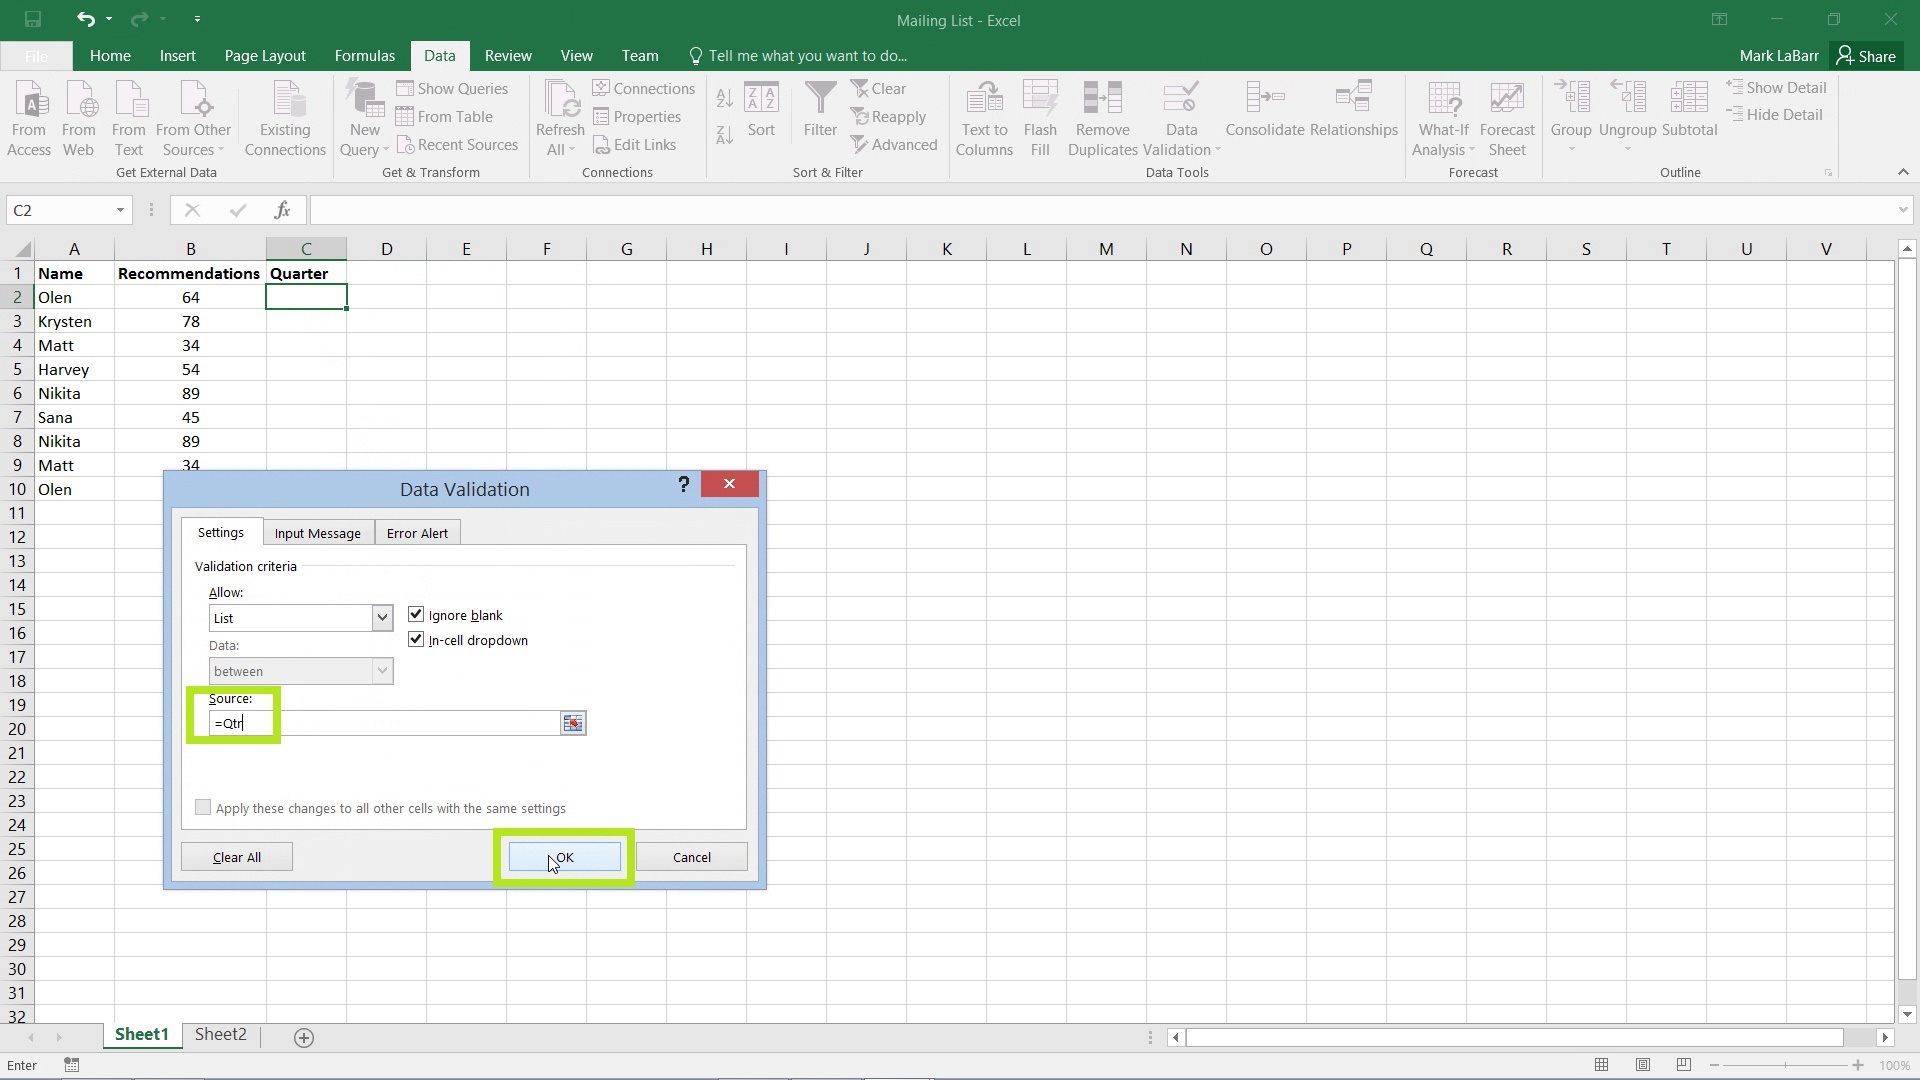This screenshot has width=1920, height=1080.
Task: Click the Source input field
Action: pyautogui.click(x=382, y=723)
